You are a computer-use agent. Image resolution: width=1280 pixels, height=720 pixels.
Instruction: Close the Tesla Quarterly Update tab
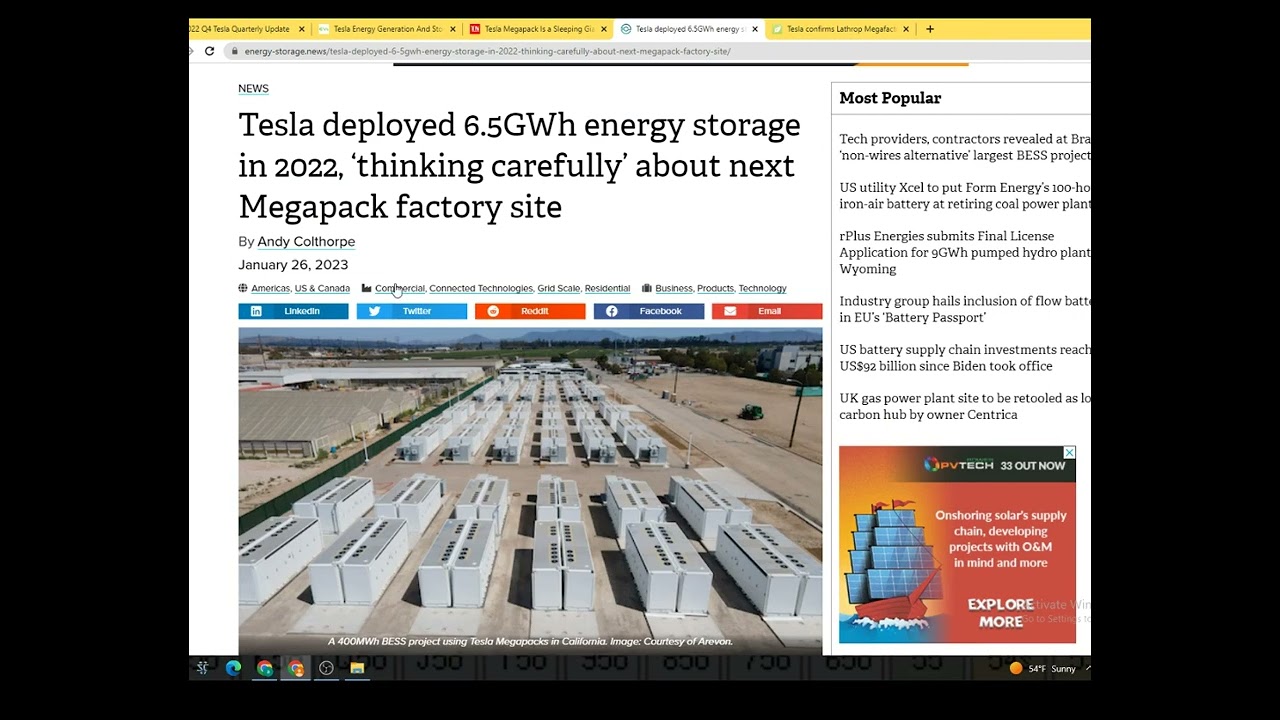coord(301,29)
